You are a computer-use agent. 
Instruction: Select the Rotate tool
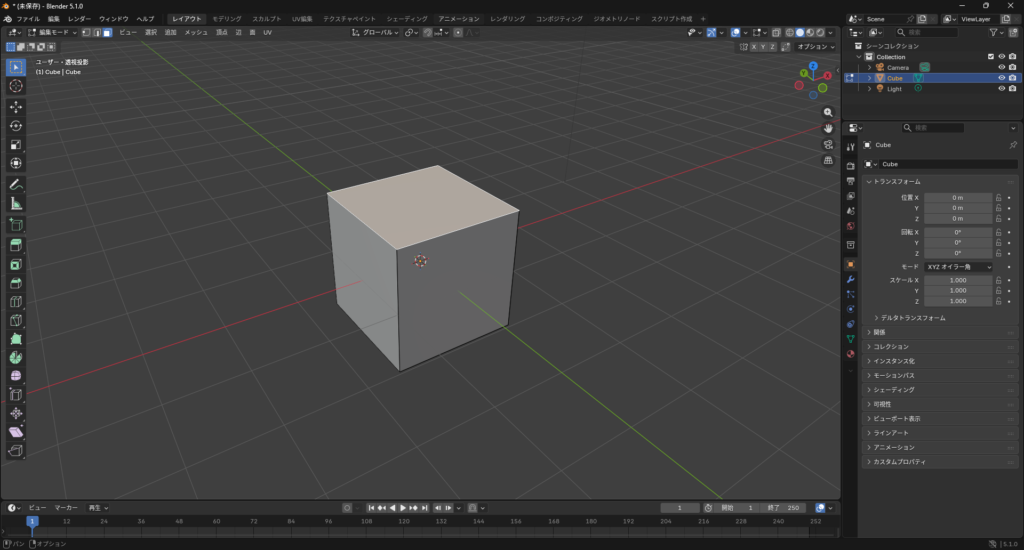click(16, 125)
